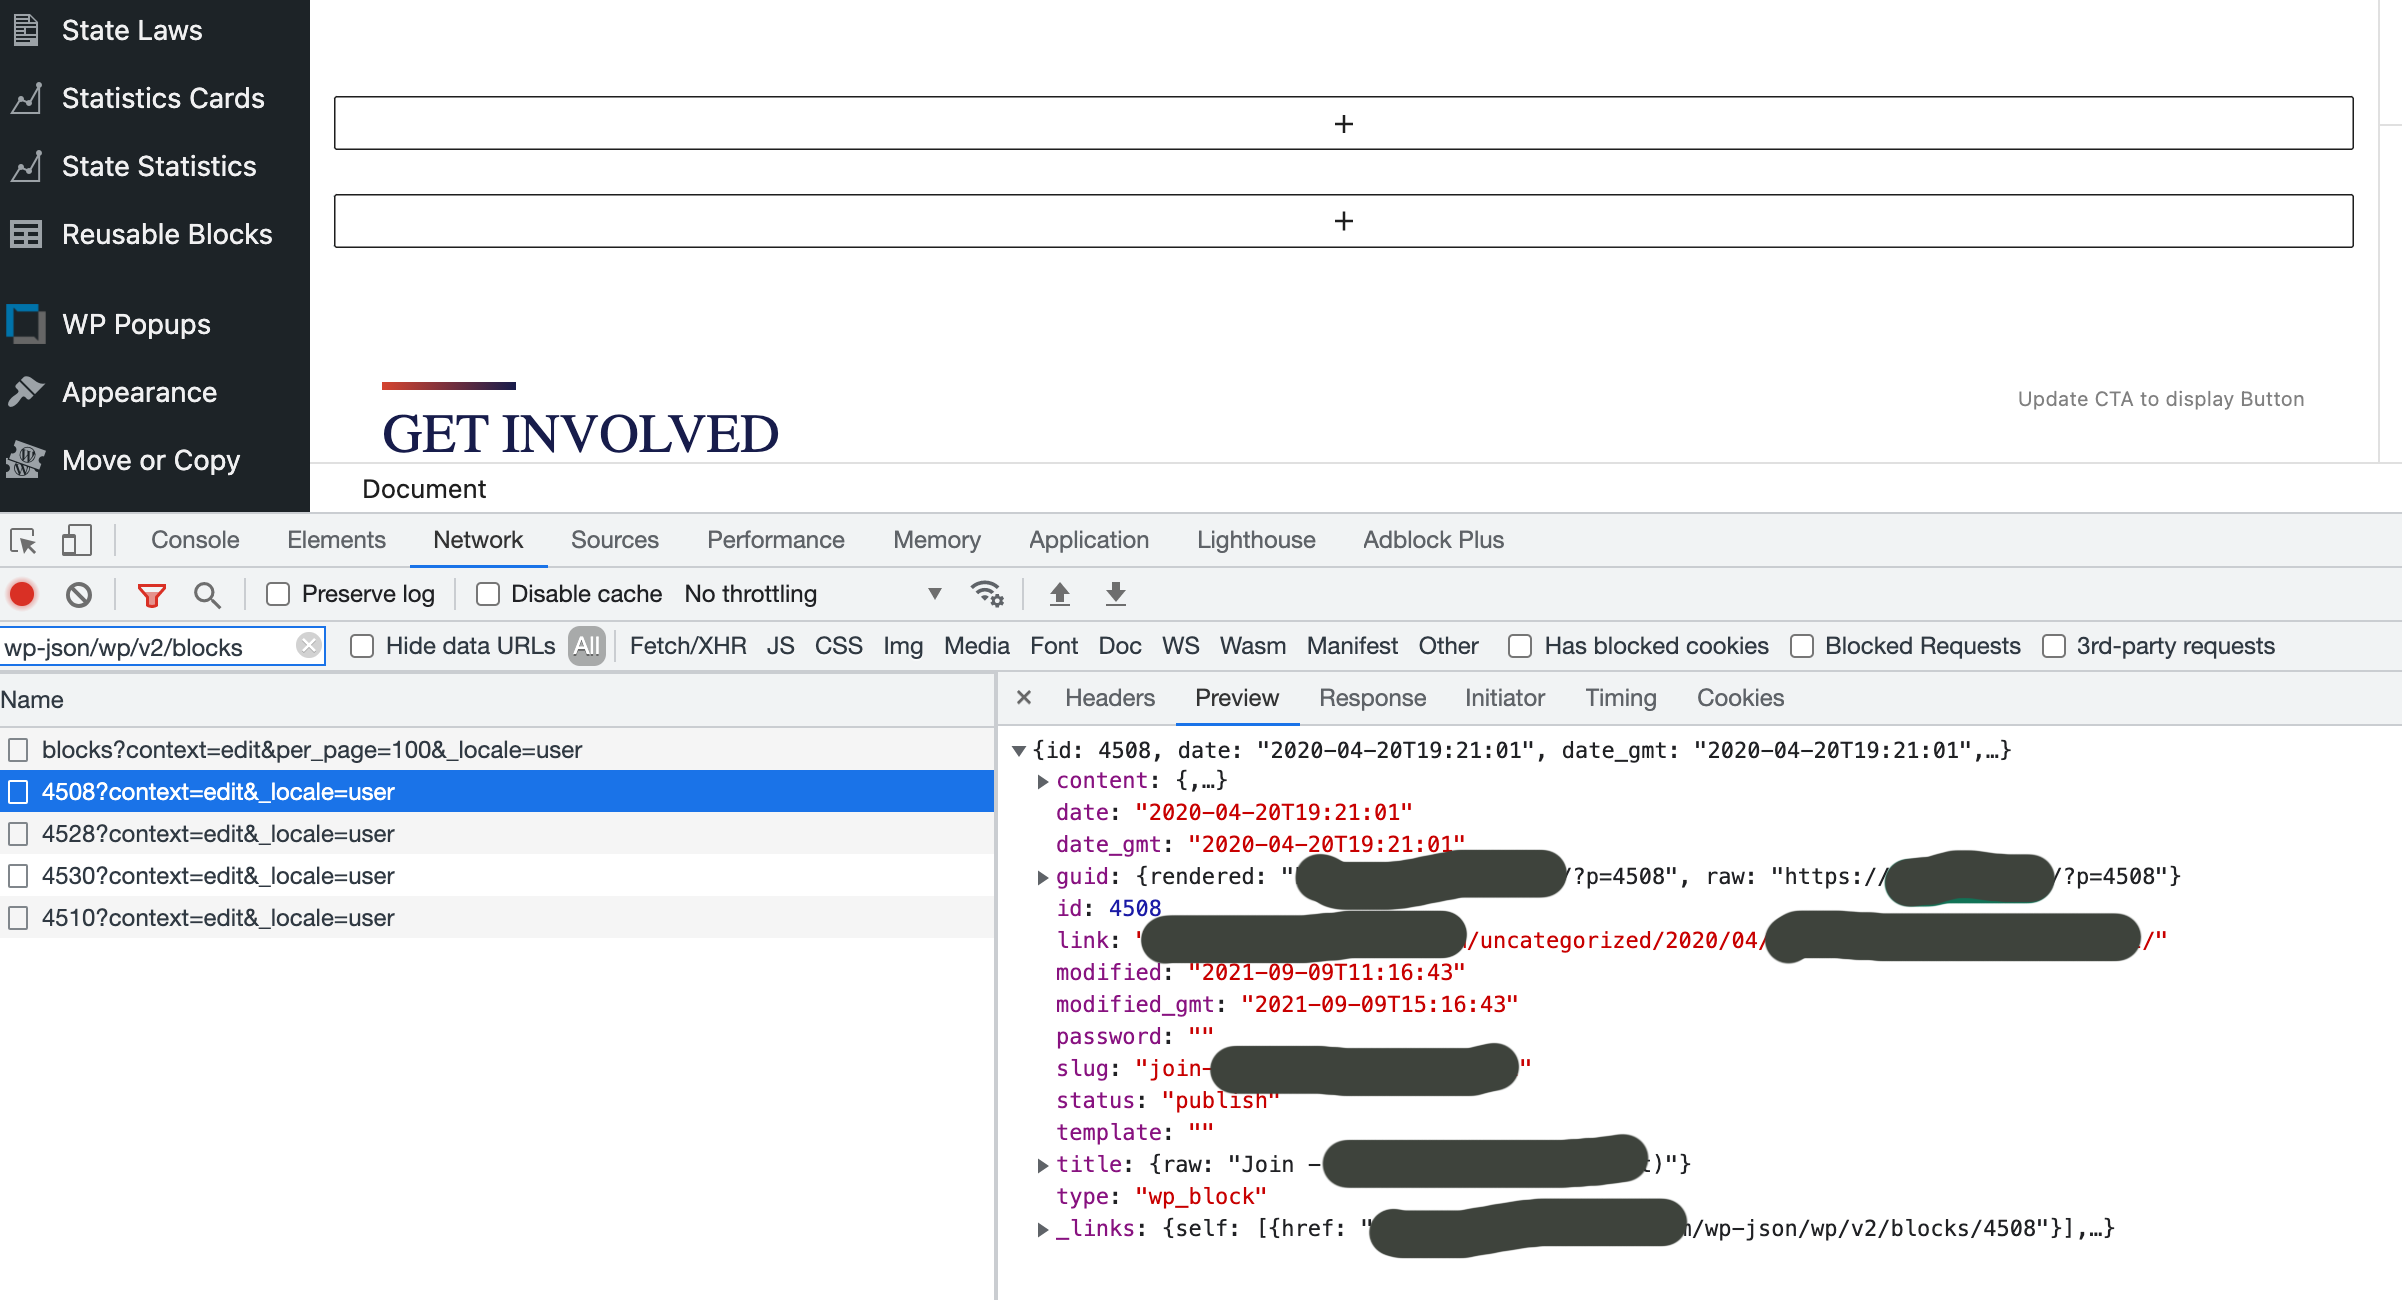This screenshot has height=1300, width=2402.
Task: Open Reusable Blocks in the sidebar
Action: coord(166,234)
